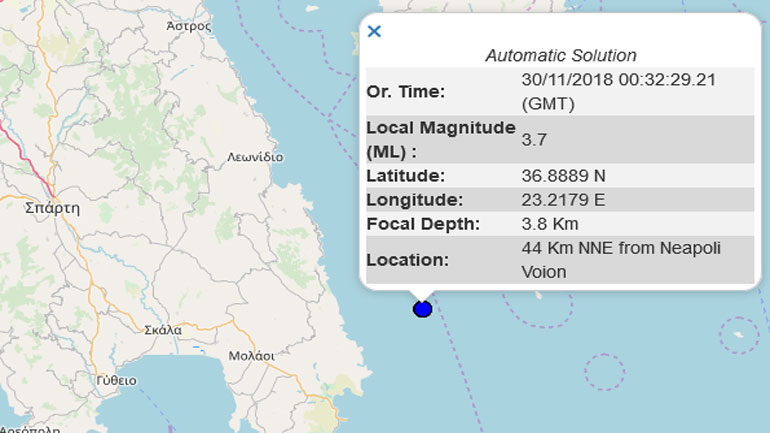The height and width of the screenshot is (433, 770).
Task: Click the Latitude value 36.8889 N
Action: [x=564, y=175]
